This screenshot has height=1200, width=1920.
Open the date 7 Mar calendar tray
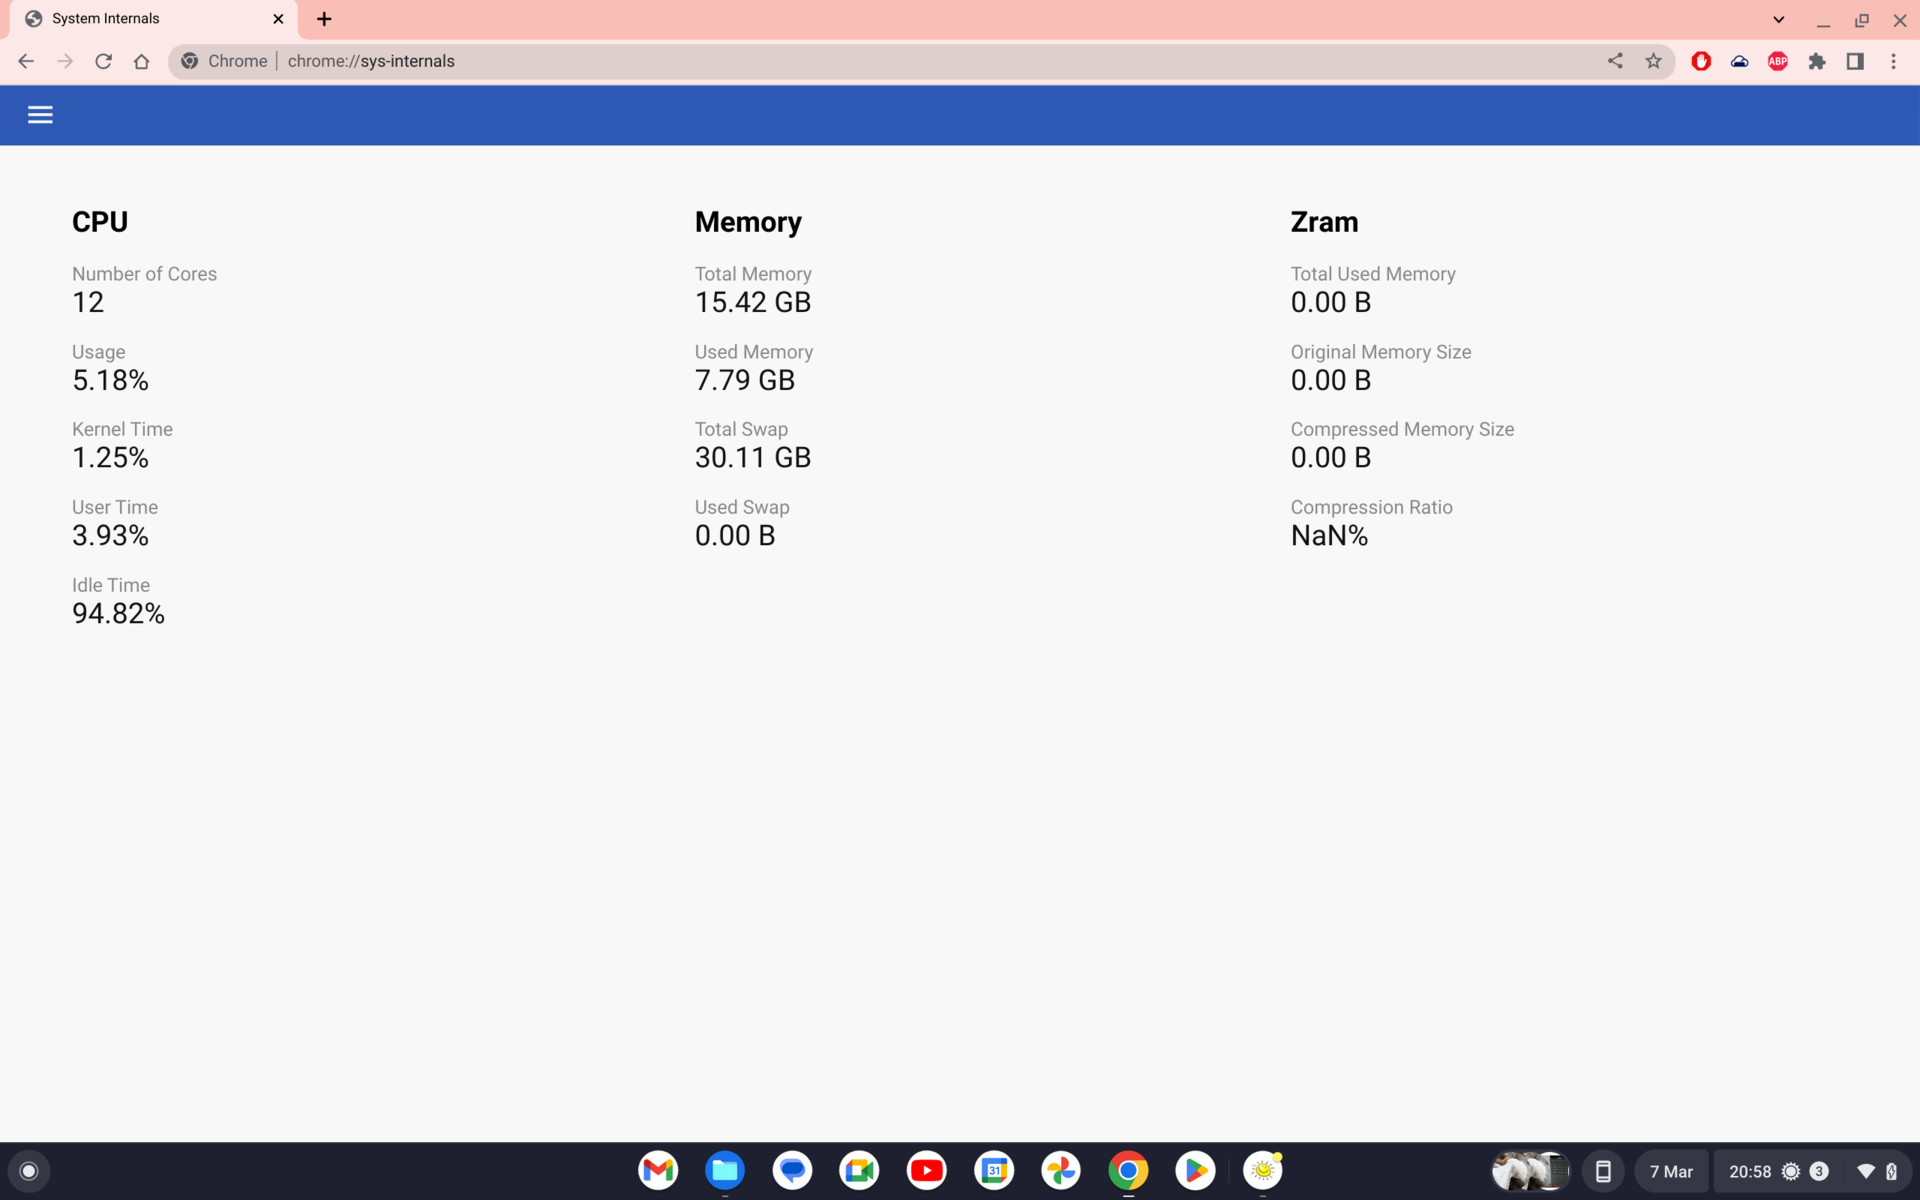1671,1171
